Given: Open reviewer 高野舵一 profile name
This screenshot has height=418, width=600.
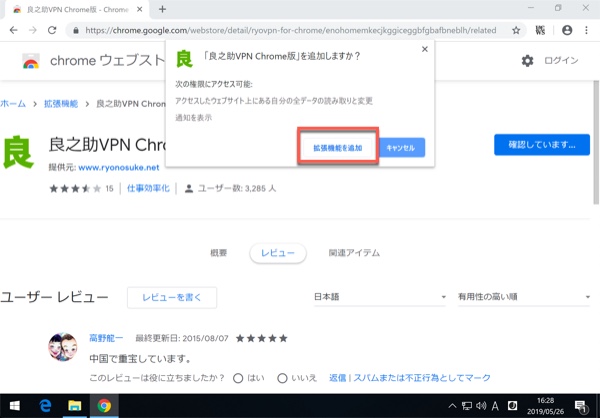Looking at the screenshot, I should [106, 338].
